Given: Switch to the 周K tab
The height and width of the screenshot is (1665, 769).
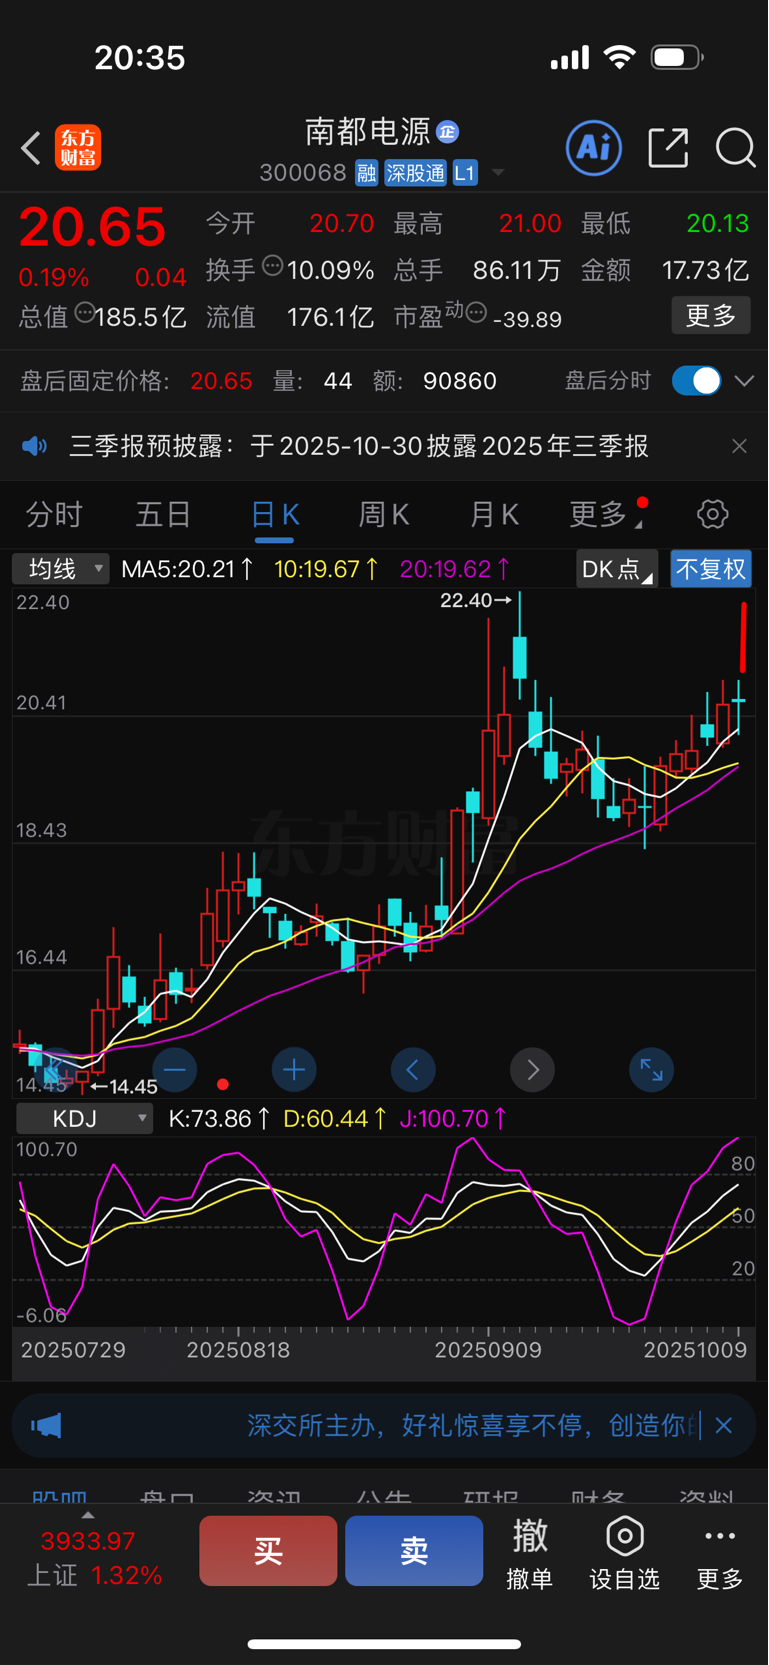Looking at the screenshot, I should point(384,515).
